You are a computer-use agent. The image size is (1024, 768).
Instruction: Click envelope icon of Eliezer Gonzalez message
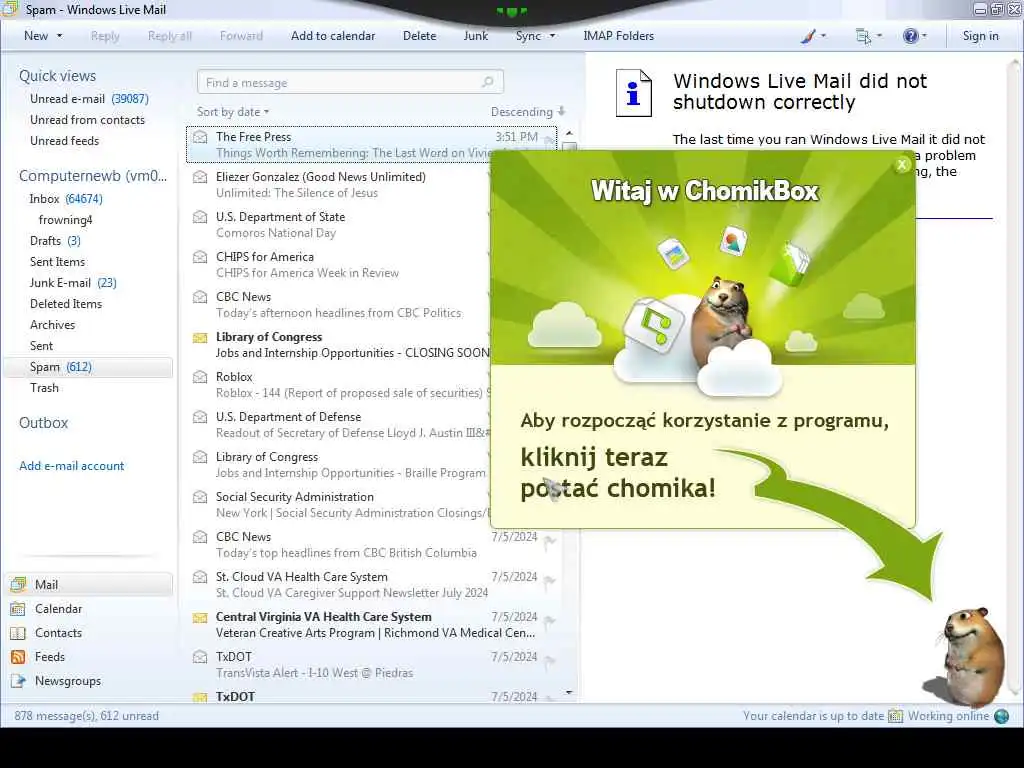click(x=200, y=177)
